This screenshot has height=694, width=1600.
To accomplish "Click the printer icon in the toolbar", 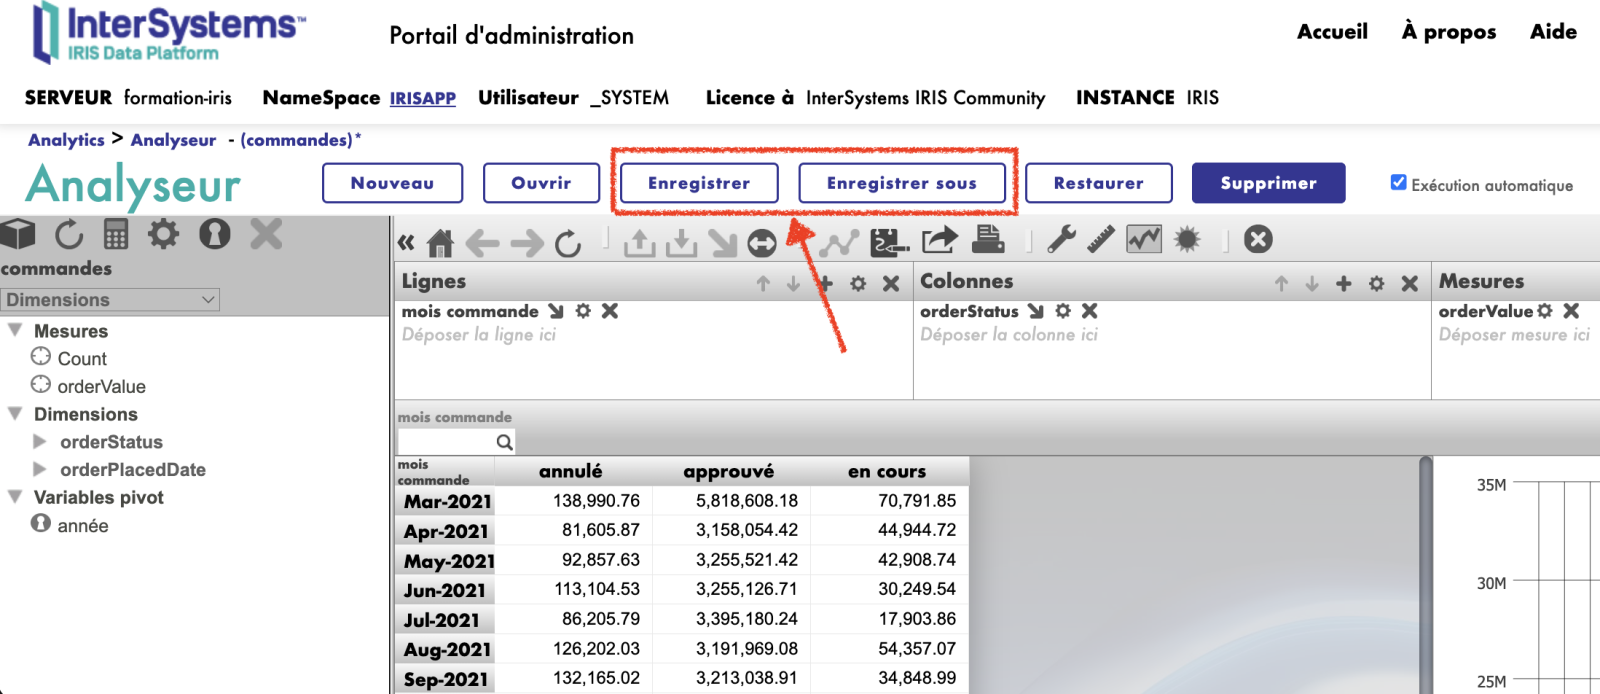I will pos(988,240).
